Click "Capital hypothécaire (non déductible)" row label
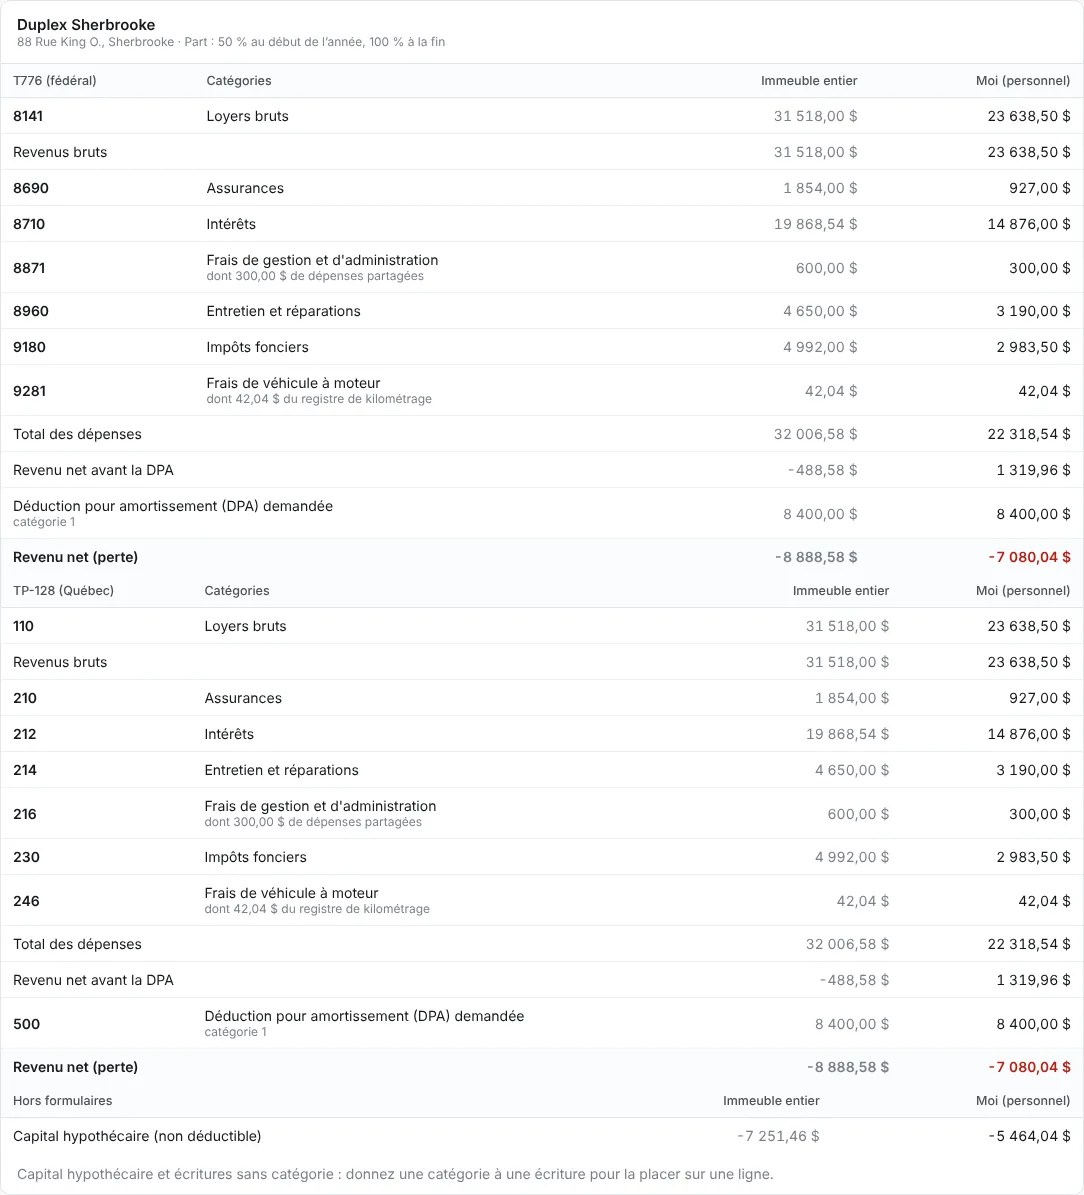The height and width of the screenshot is (1195, 1084). point(137,1136)
